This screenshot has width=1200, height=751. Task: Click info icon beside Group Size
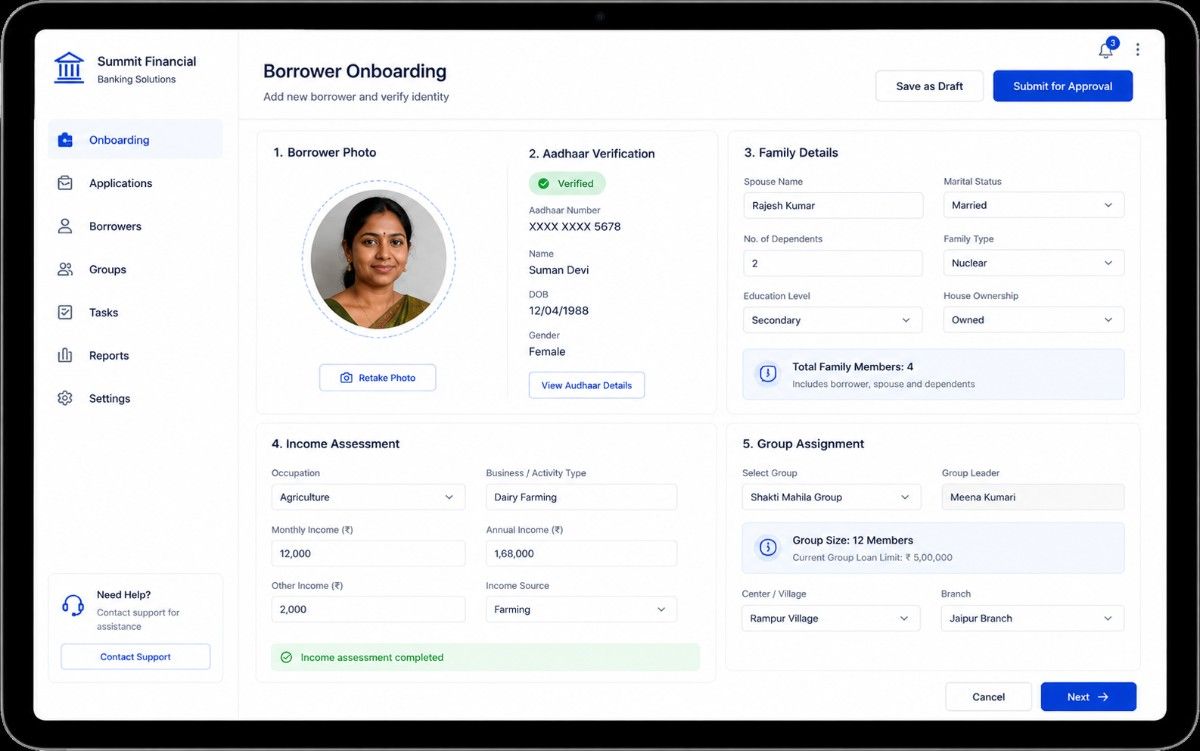coord(768,547)
